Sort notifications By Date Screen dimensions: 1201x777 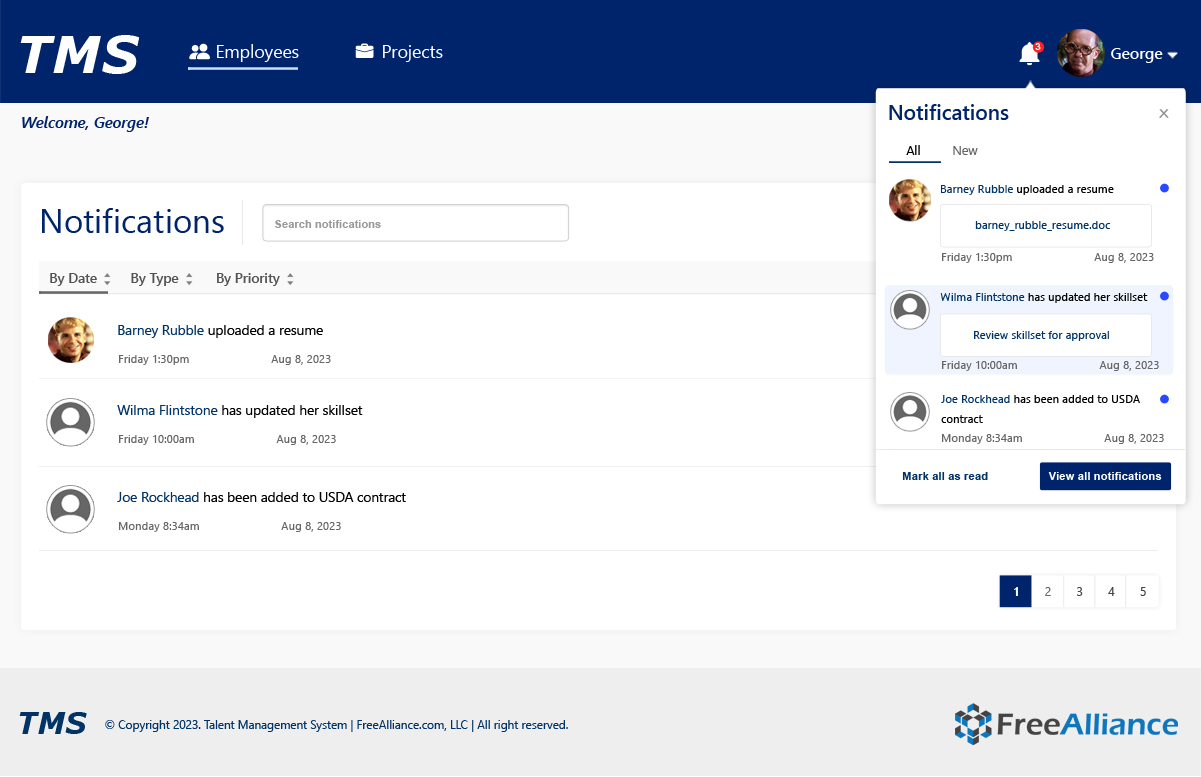tap(79, 279)
